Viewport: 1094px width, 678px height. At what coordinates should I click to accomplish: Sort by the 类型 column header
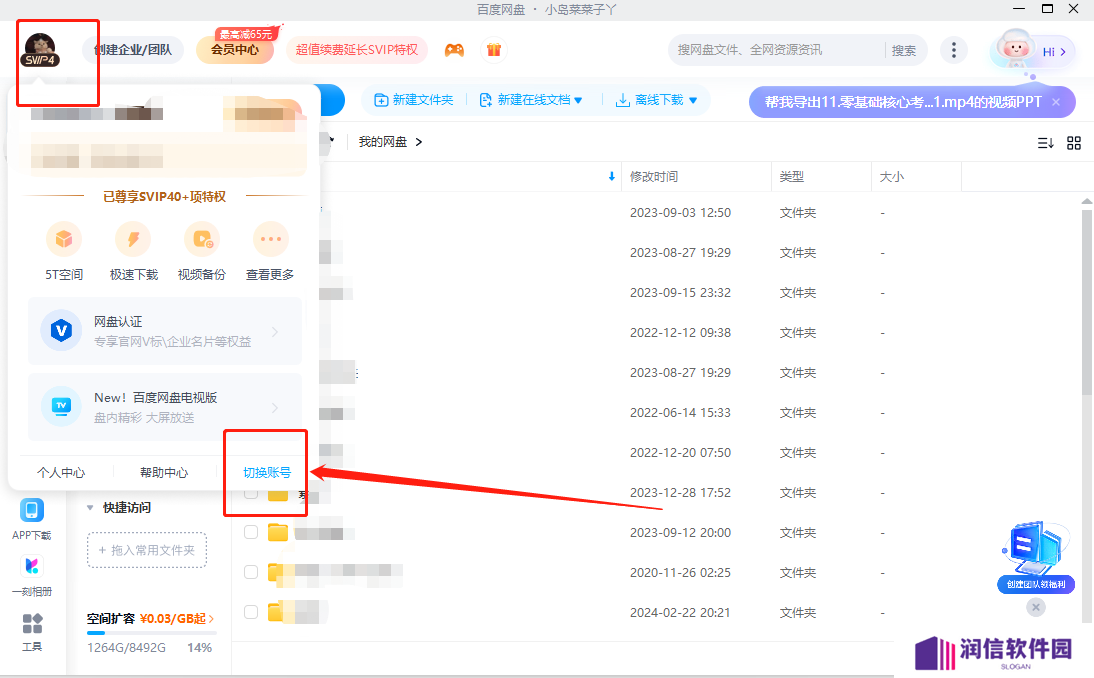point(792,176)
